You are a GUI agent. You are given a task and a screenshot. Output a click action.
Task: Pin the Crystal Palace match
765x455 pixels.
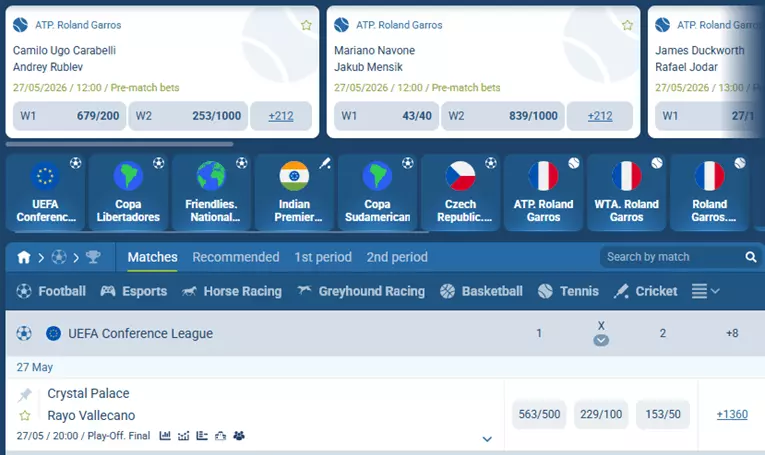click(x=24, y=394)
